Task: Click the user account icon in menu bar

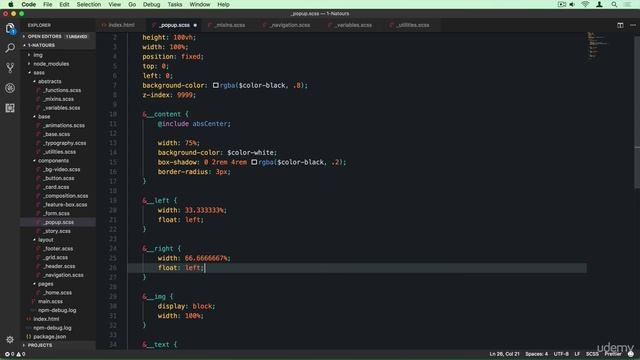Action: click(599, 4)
